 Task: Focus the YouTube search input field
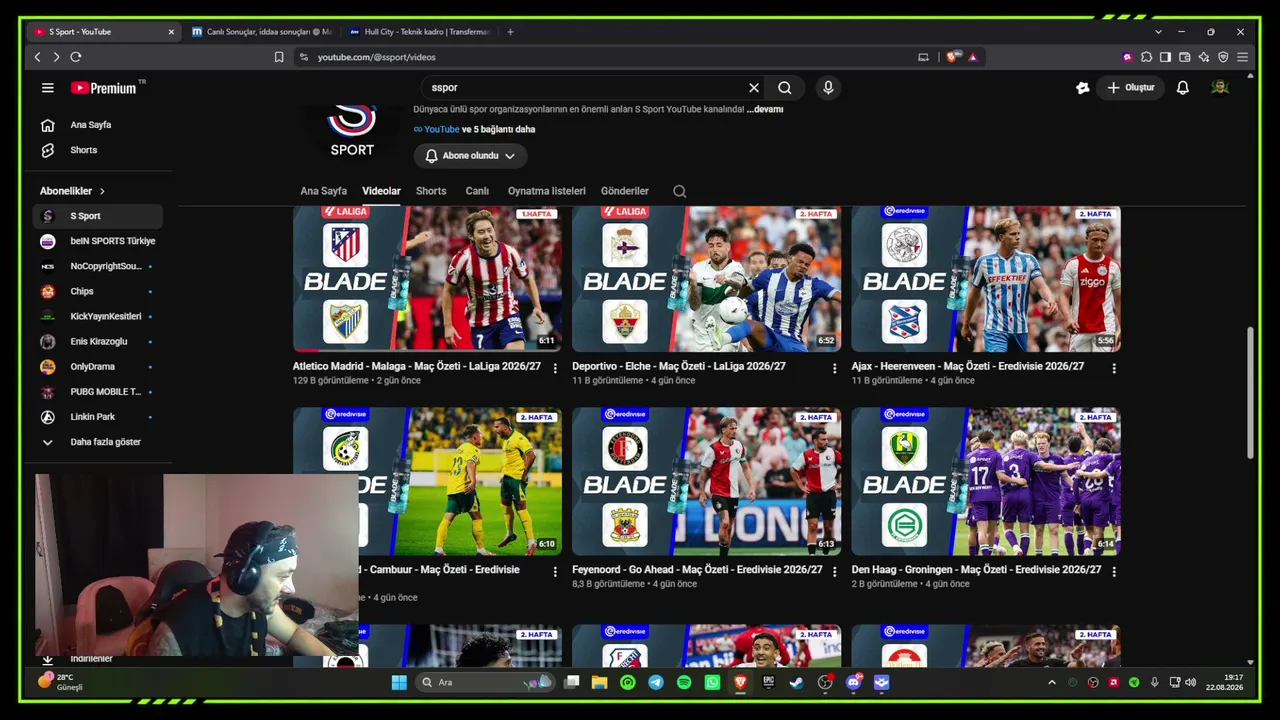tap(585, 88)
